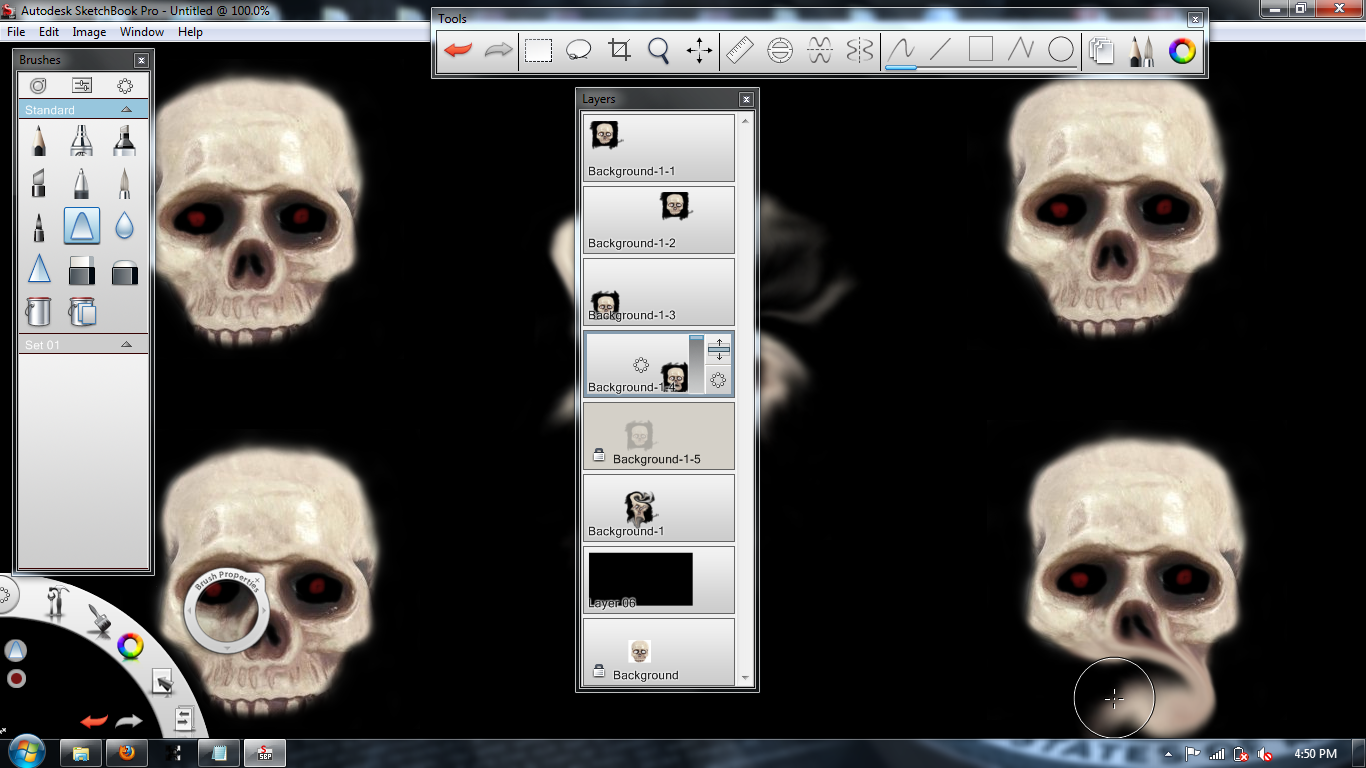Select the Flood Fill bucket
This screenshot has width=1366, height=768.
coord(39,312)
